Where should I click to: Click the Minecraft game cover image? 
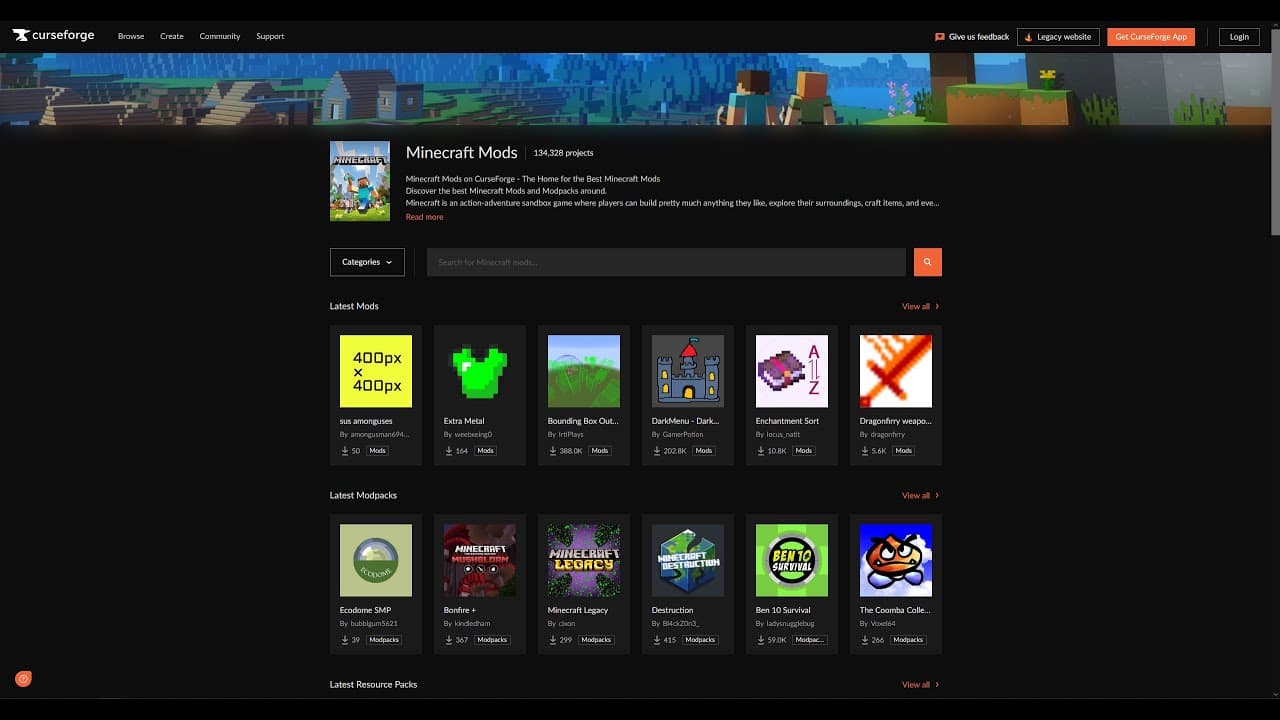[x=360, y=181]
